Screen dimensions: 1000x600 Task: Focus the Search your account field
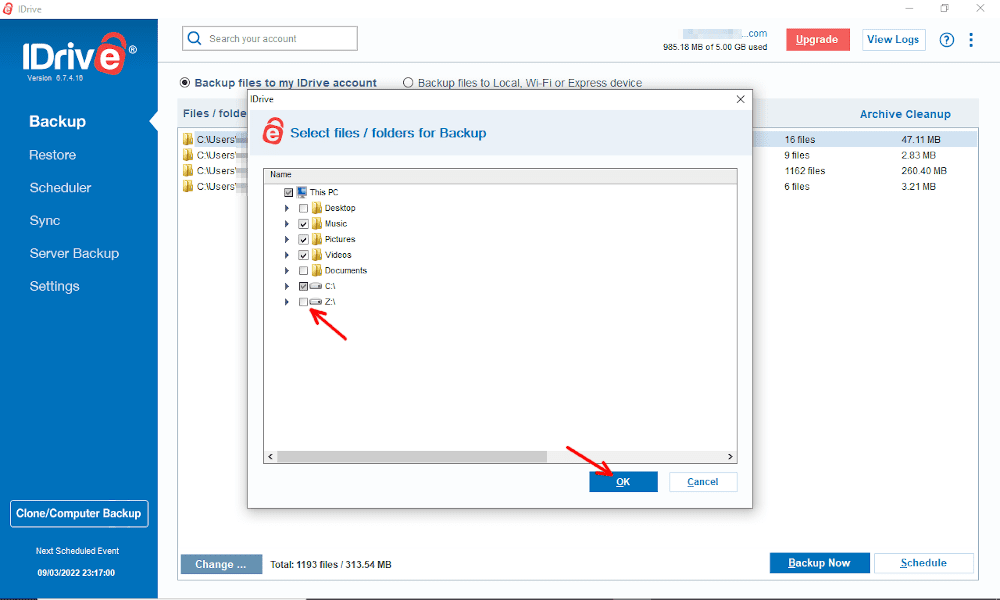point(270,38)
